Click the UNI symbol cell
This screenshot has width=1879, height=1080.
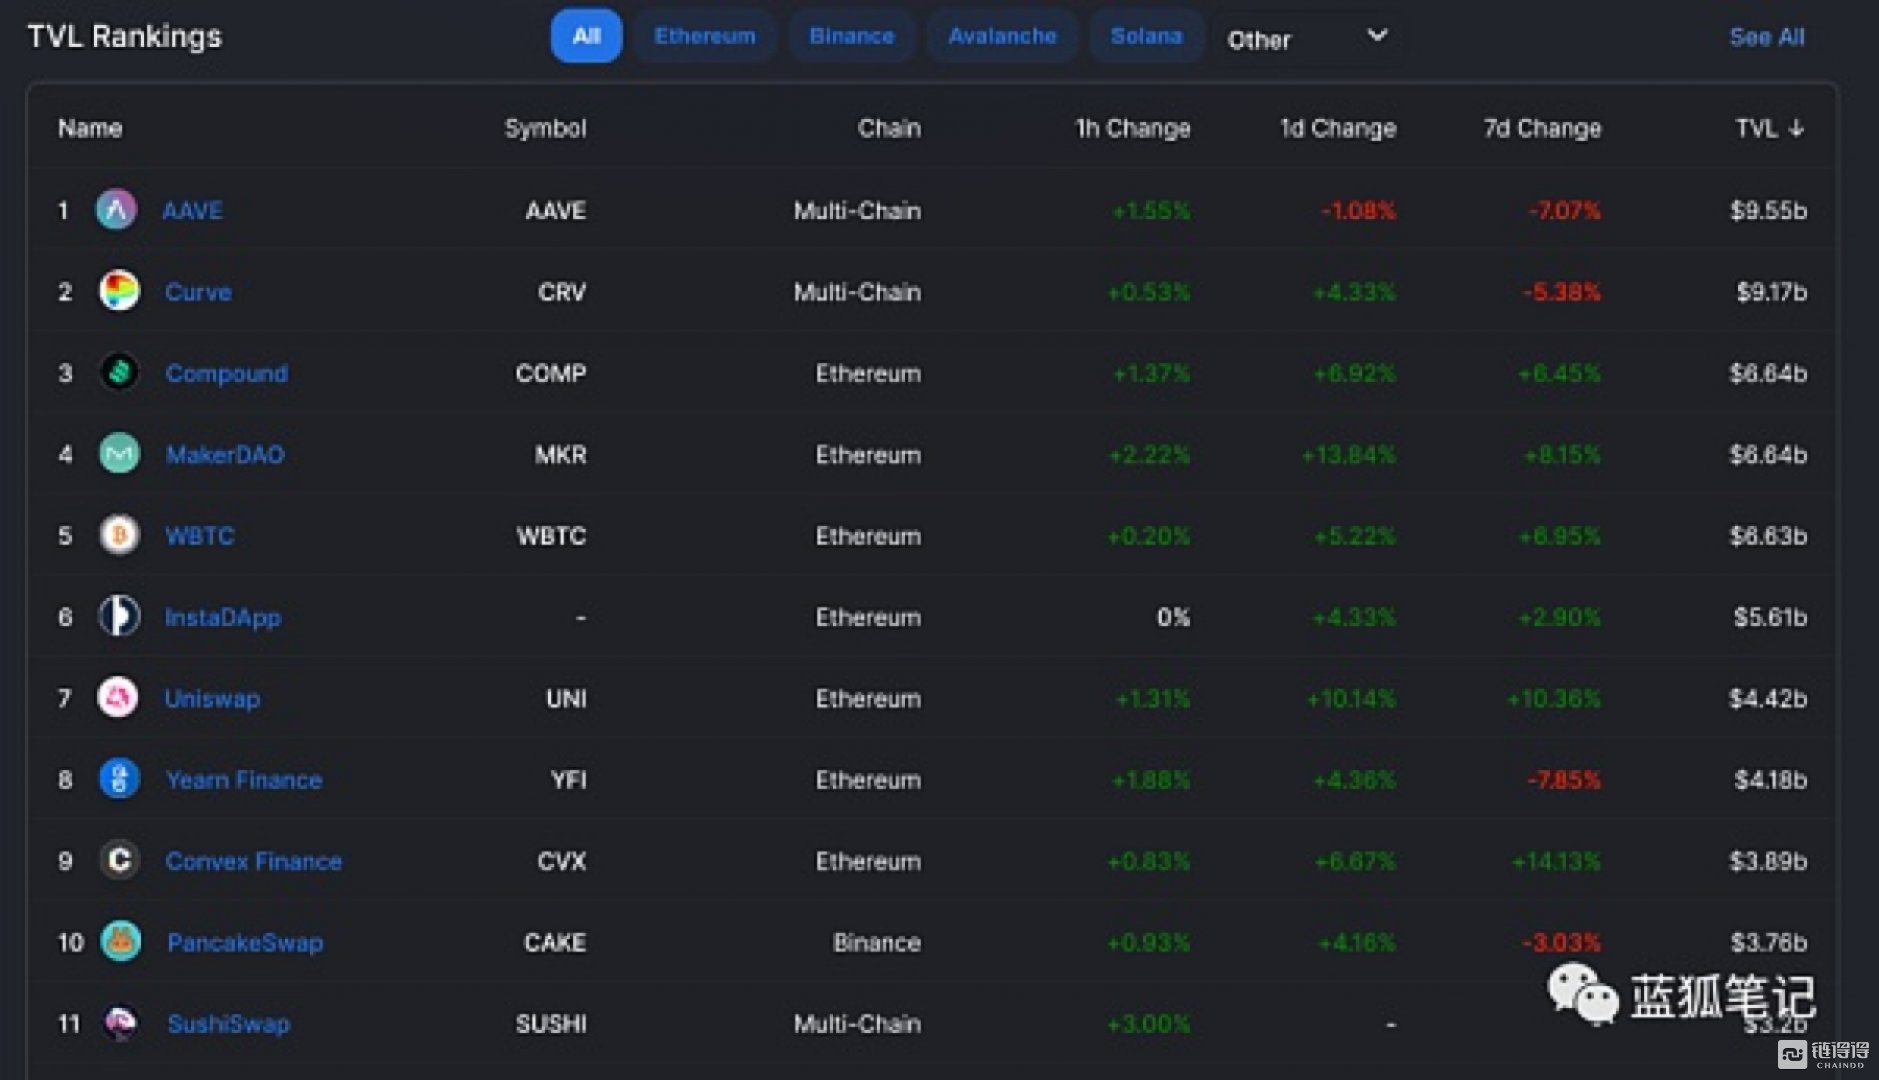click(x=566, y=699)
